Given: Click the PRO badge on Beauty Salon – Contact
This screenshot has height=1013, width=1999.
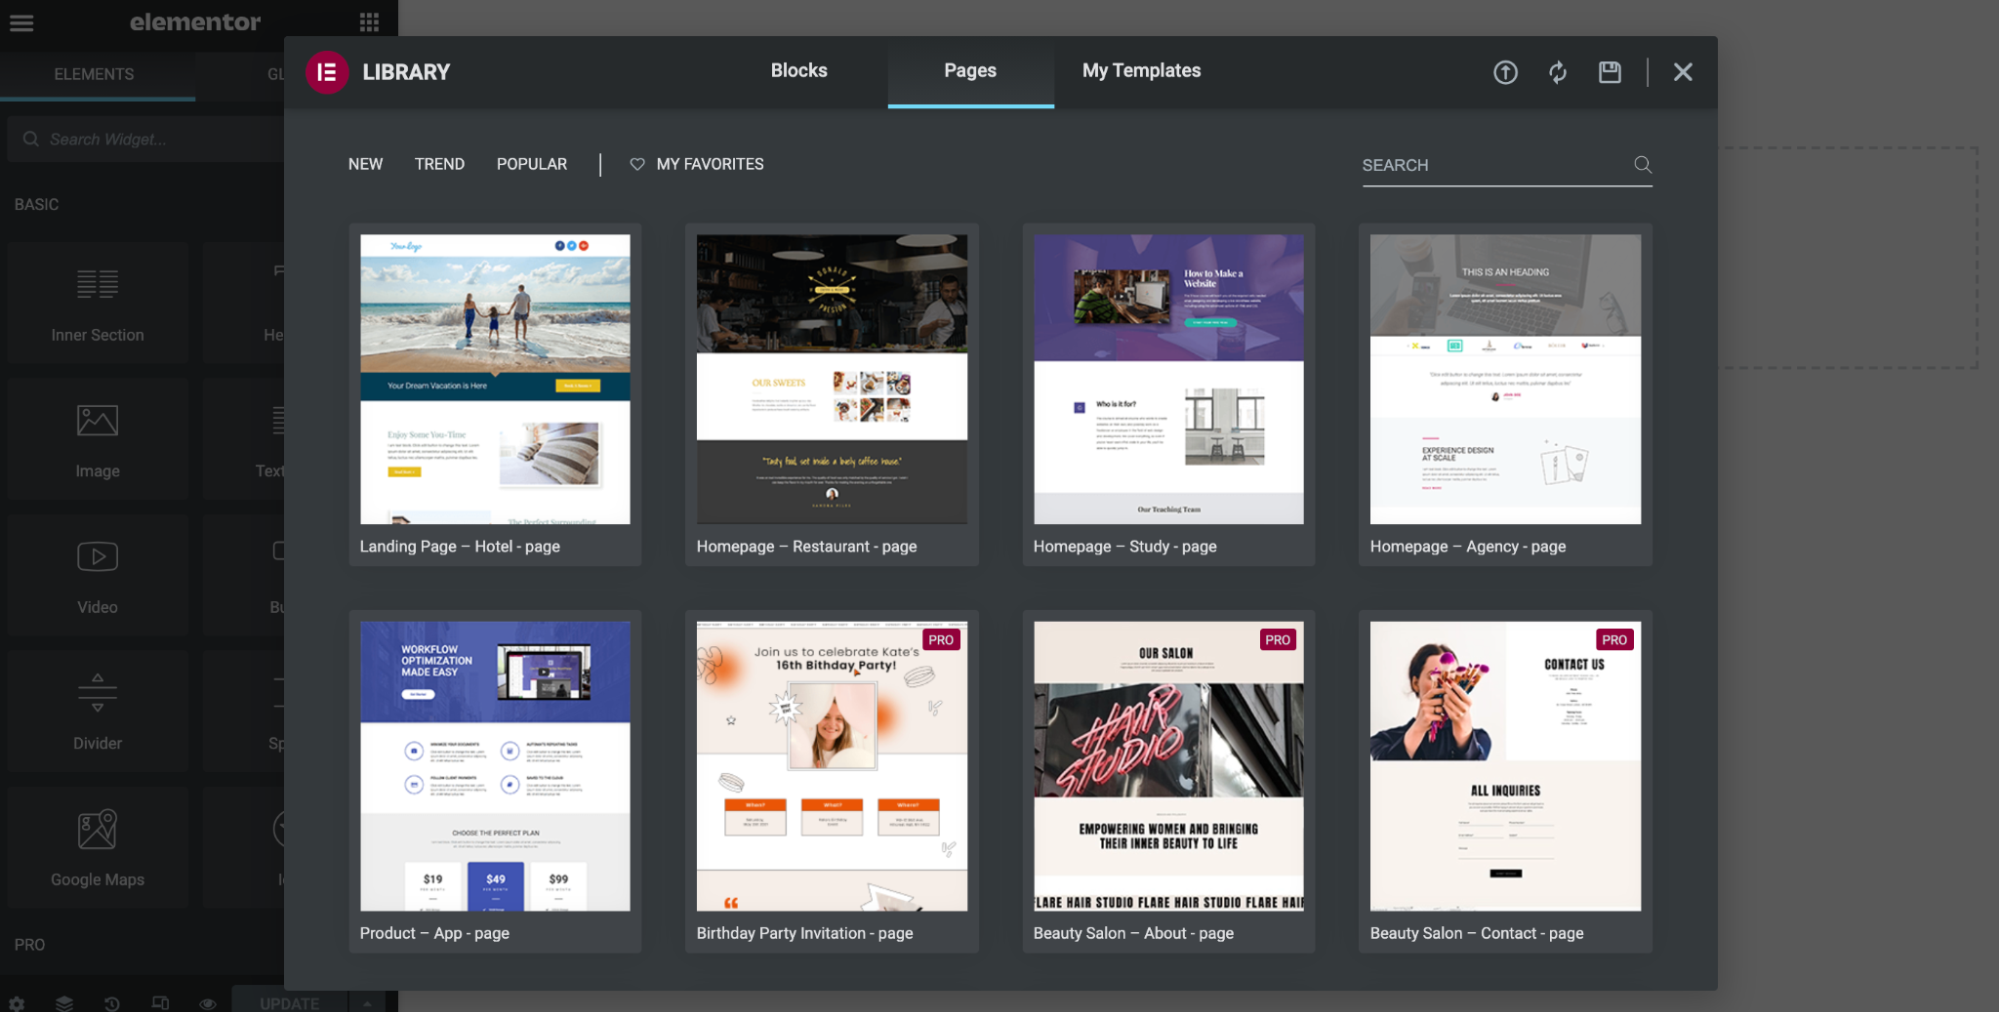Looking at the screenshot, I should pos(1614,640).
